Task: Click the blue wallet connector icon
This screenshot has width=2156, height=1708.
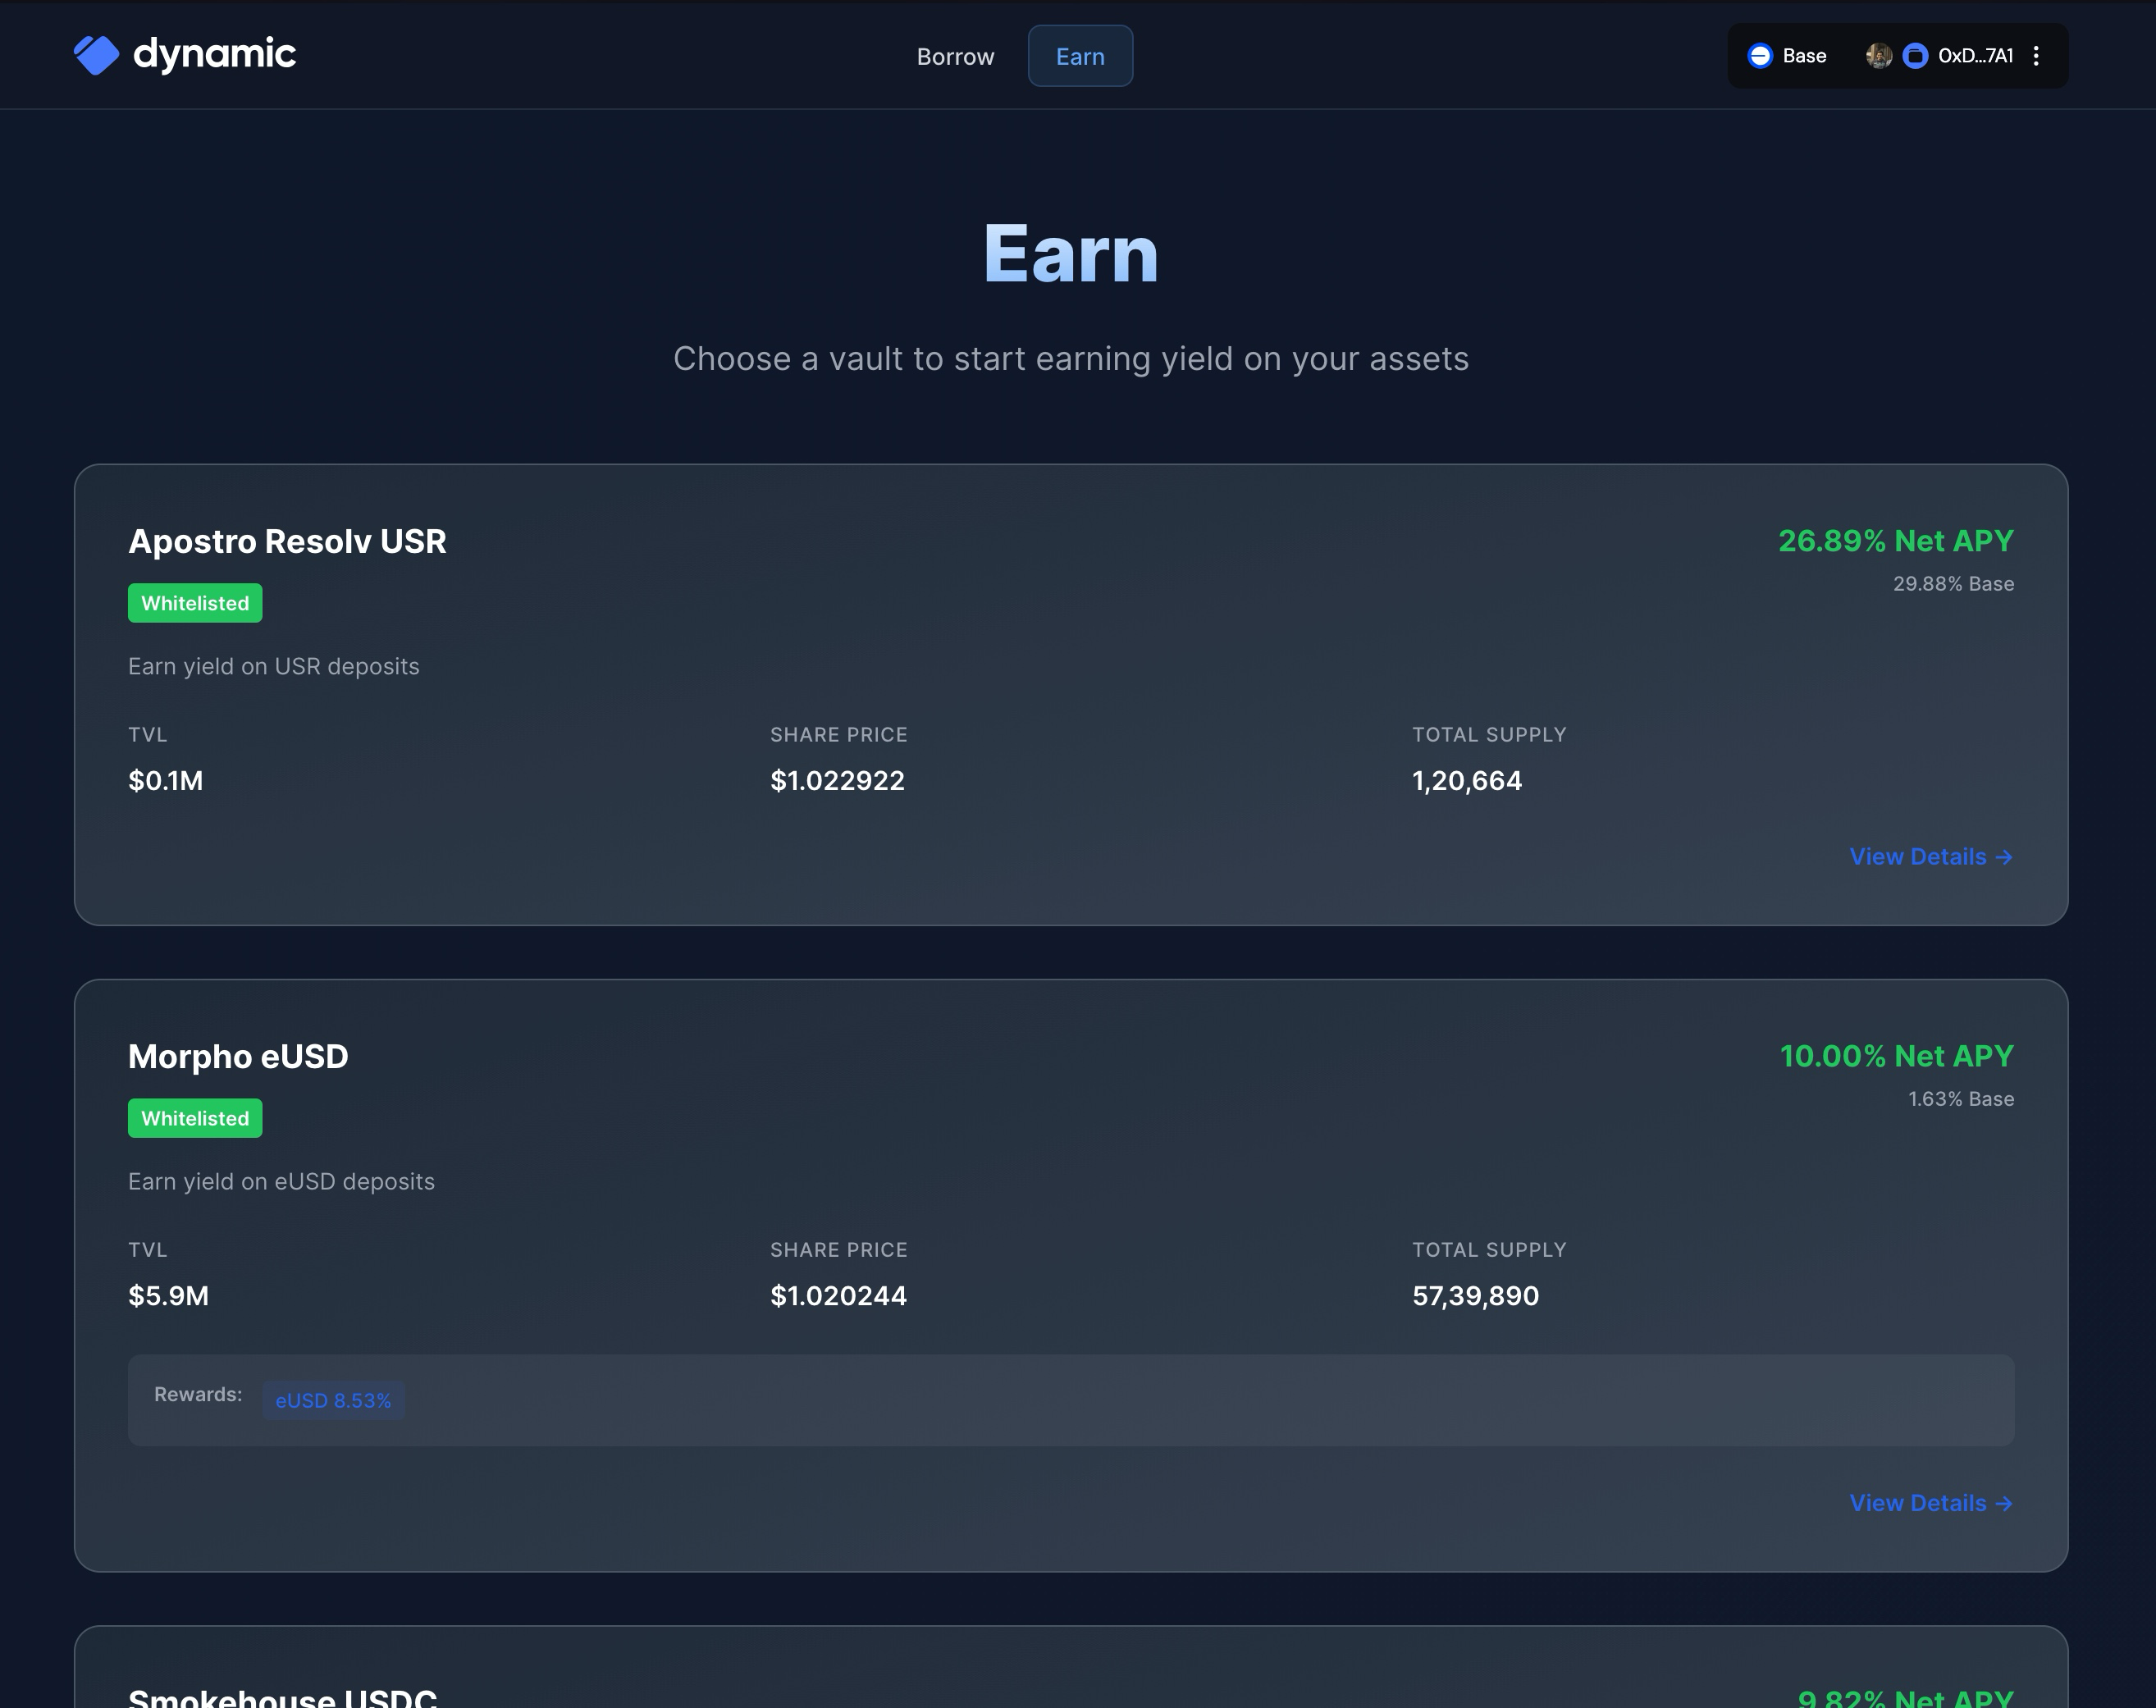Action: coord(1914,56)
